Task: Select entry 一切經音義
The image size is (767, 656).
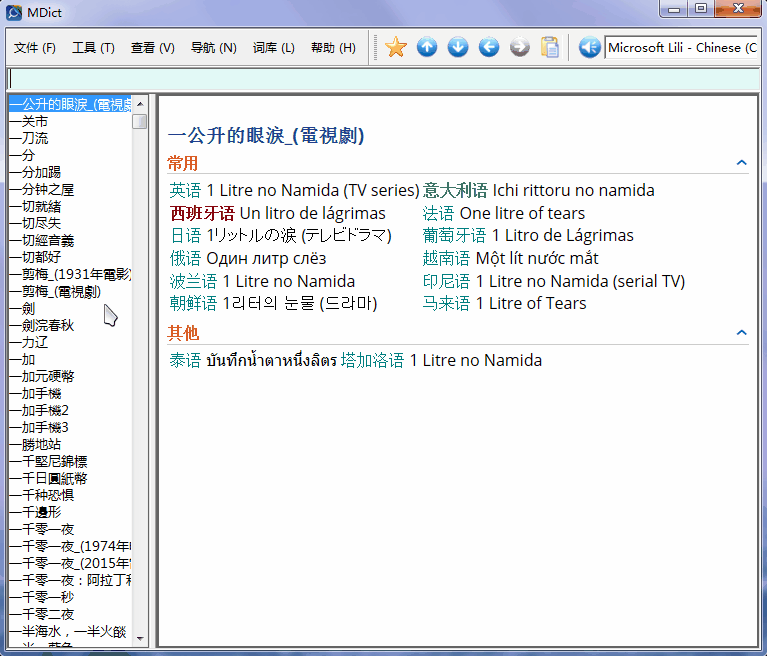Action: point(42,240)
